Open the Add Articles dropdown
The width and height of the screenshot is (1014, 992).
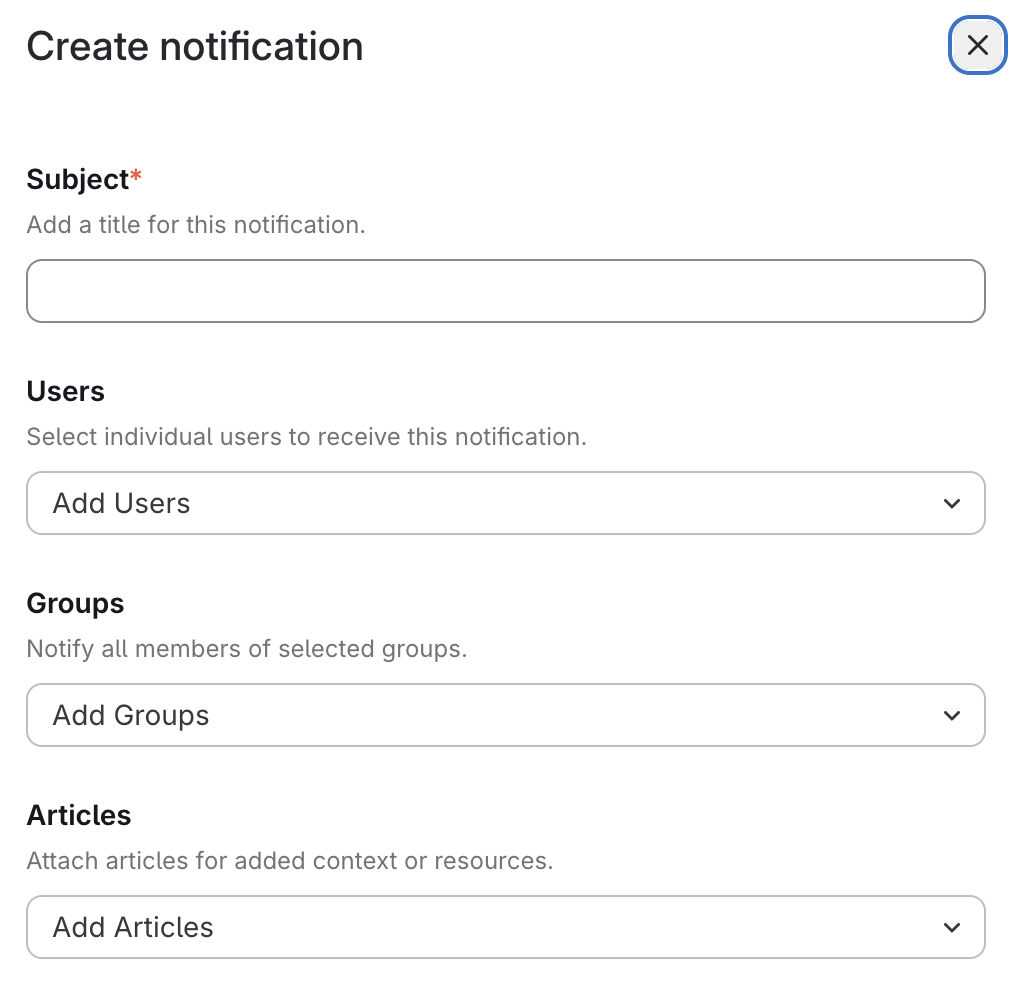click(505, 927)
